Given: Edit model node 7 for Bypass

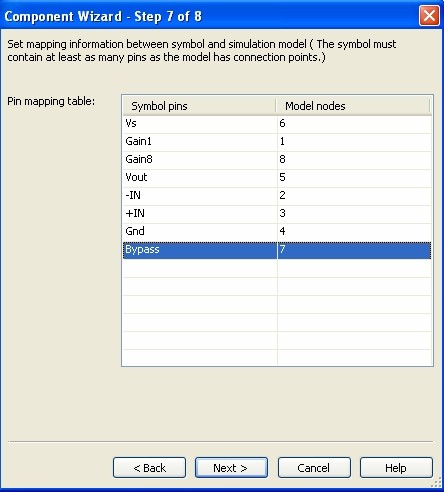Looking at the screenshot, I should tap(354, 250).
